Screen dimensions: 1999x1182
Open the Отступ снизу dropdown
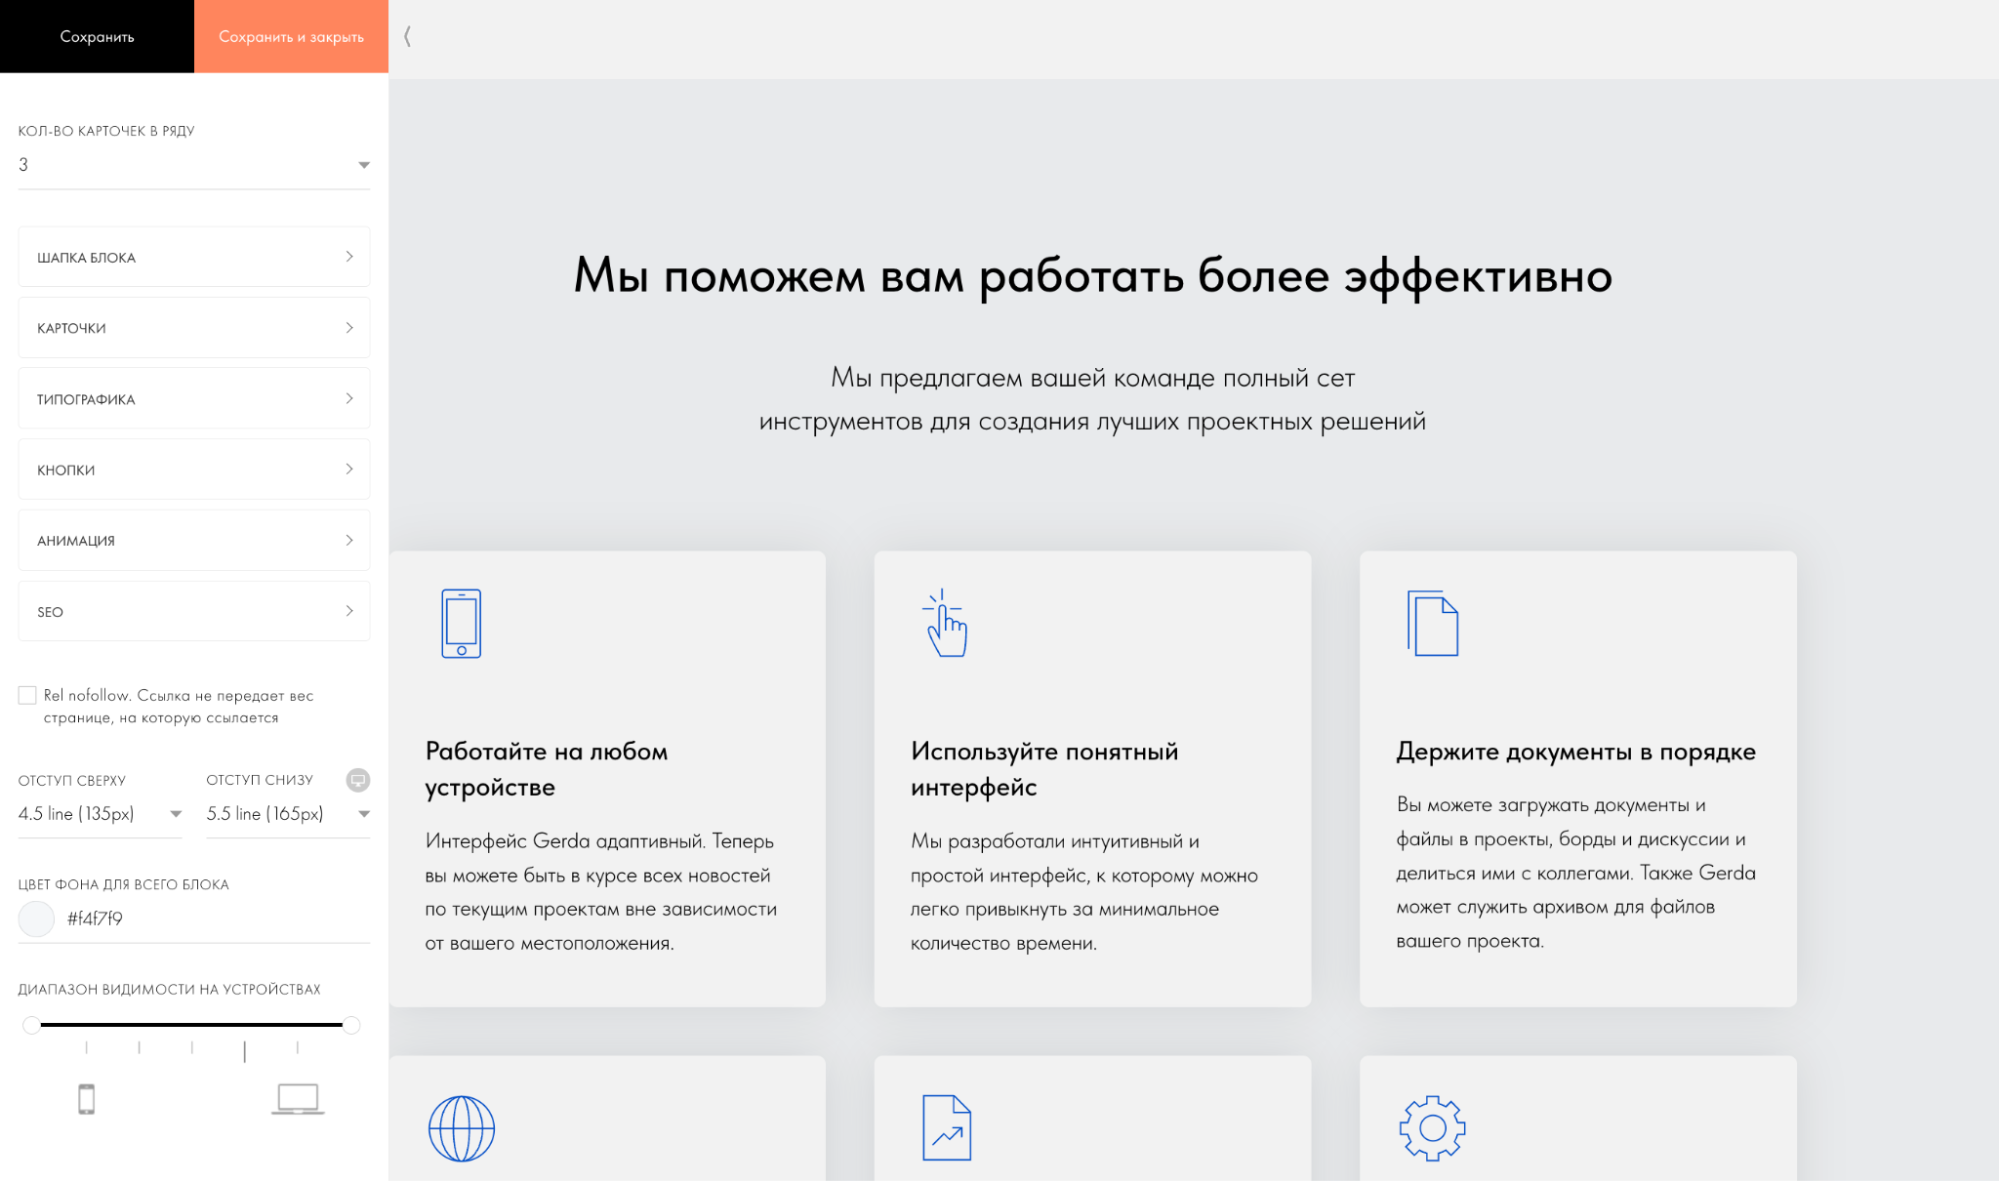click(x=288, y=814)
